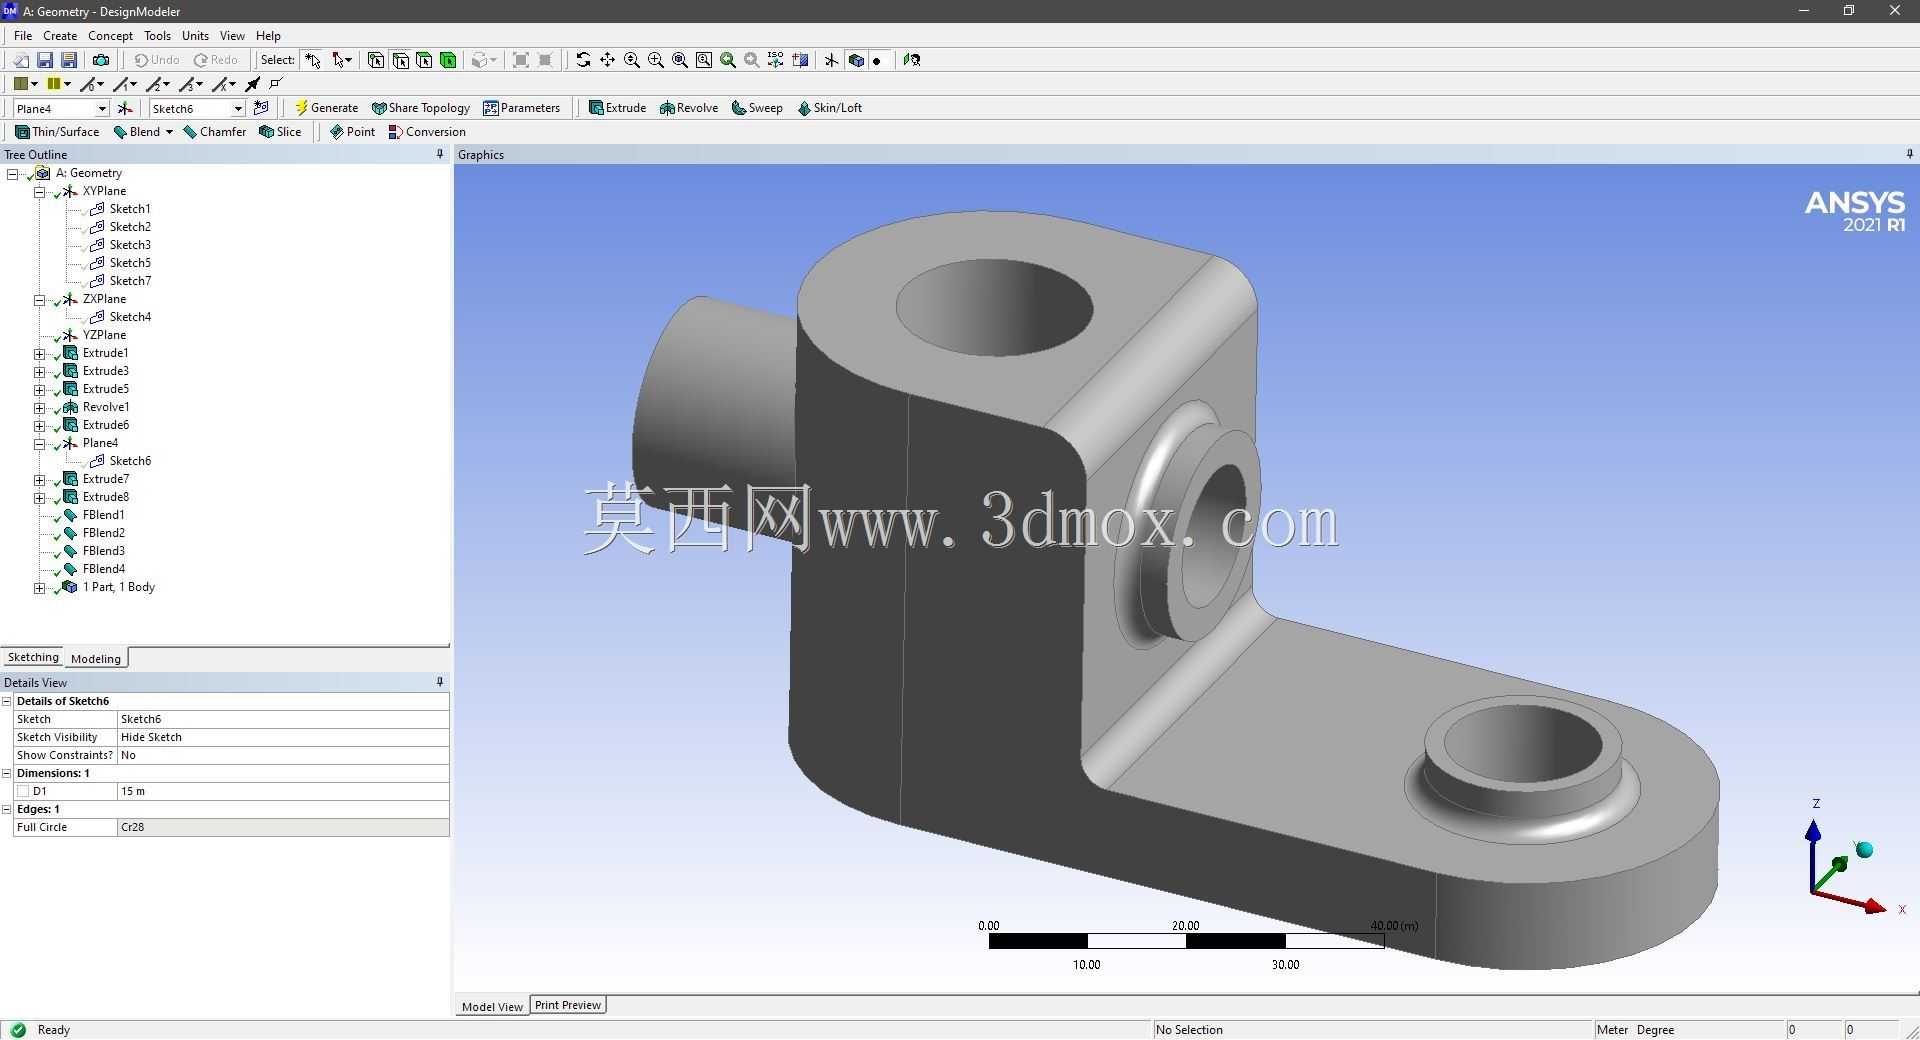Toggle the face selection filter
The image size is (1920, 1040).
click(x=424, y=60)
